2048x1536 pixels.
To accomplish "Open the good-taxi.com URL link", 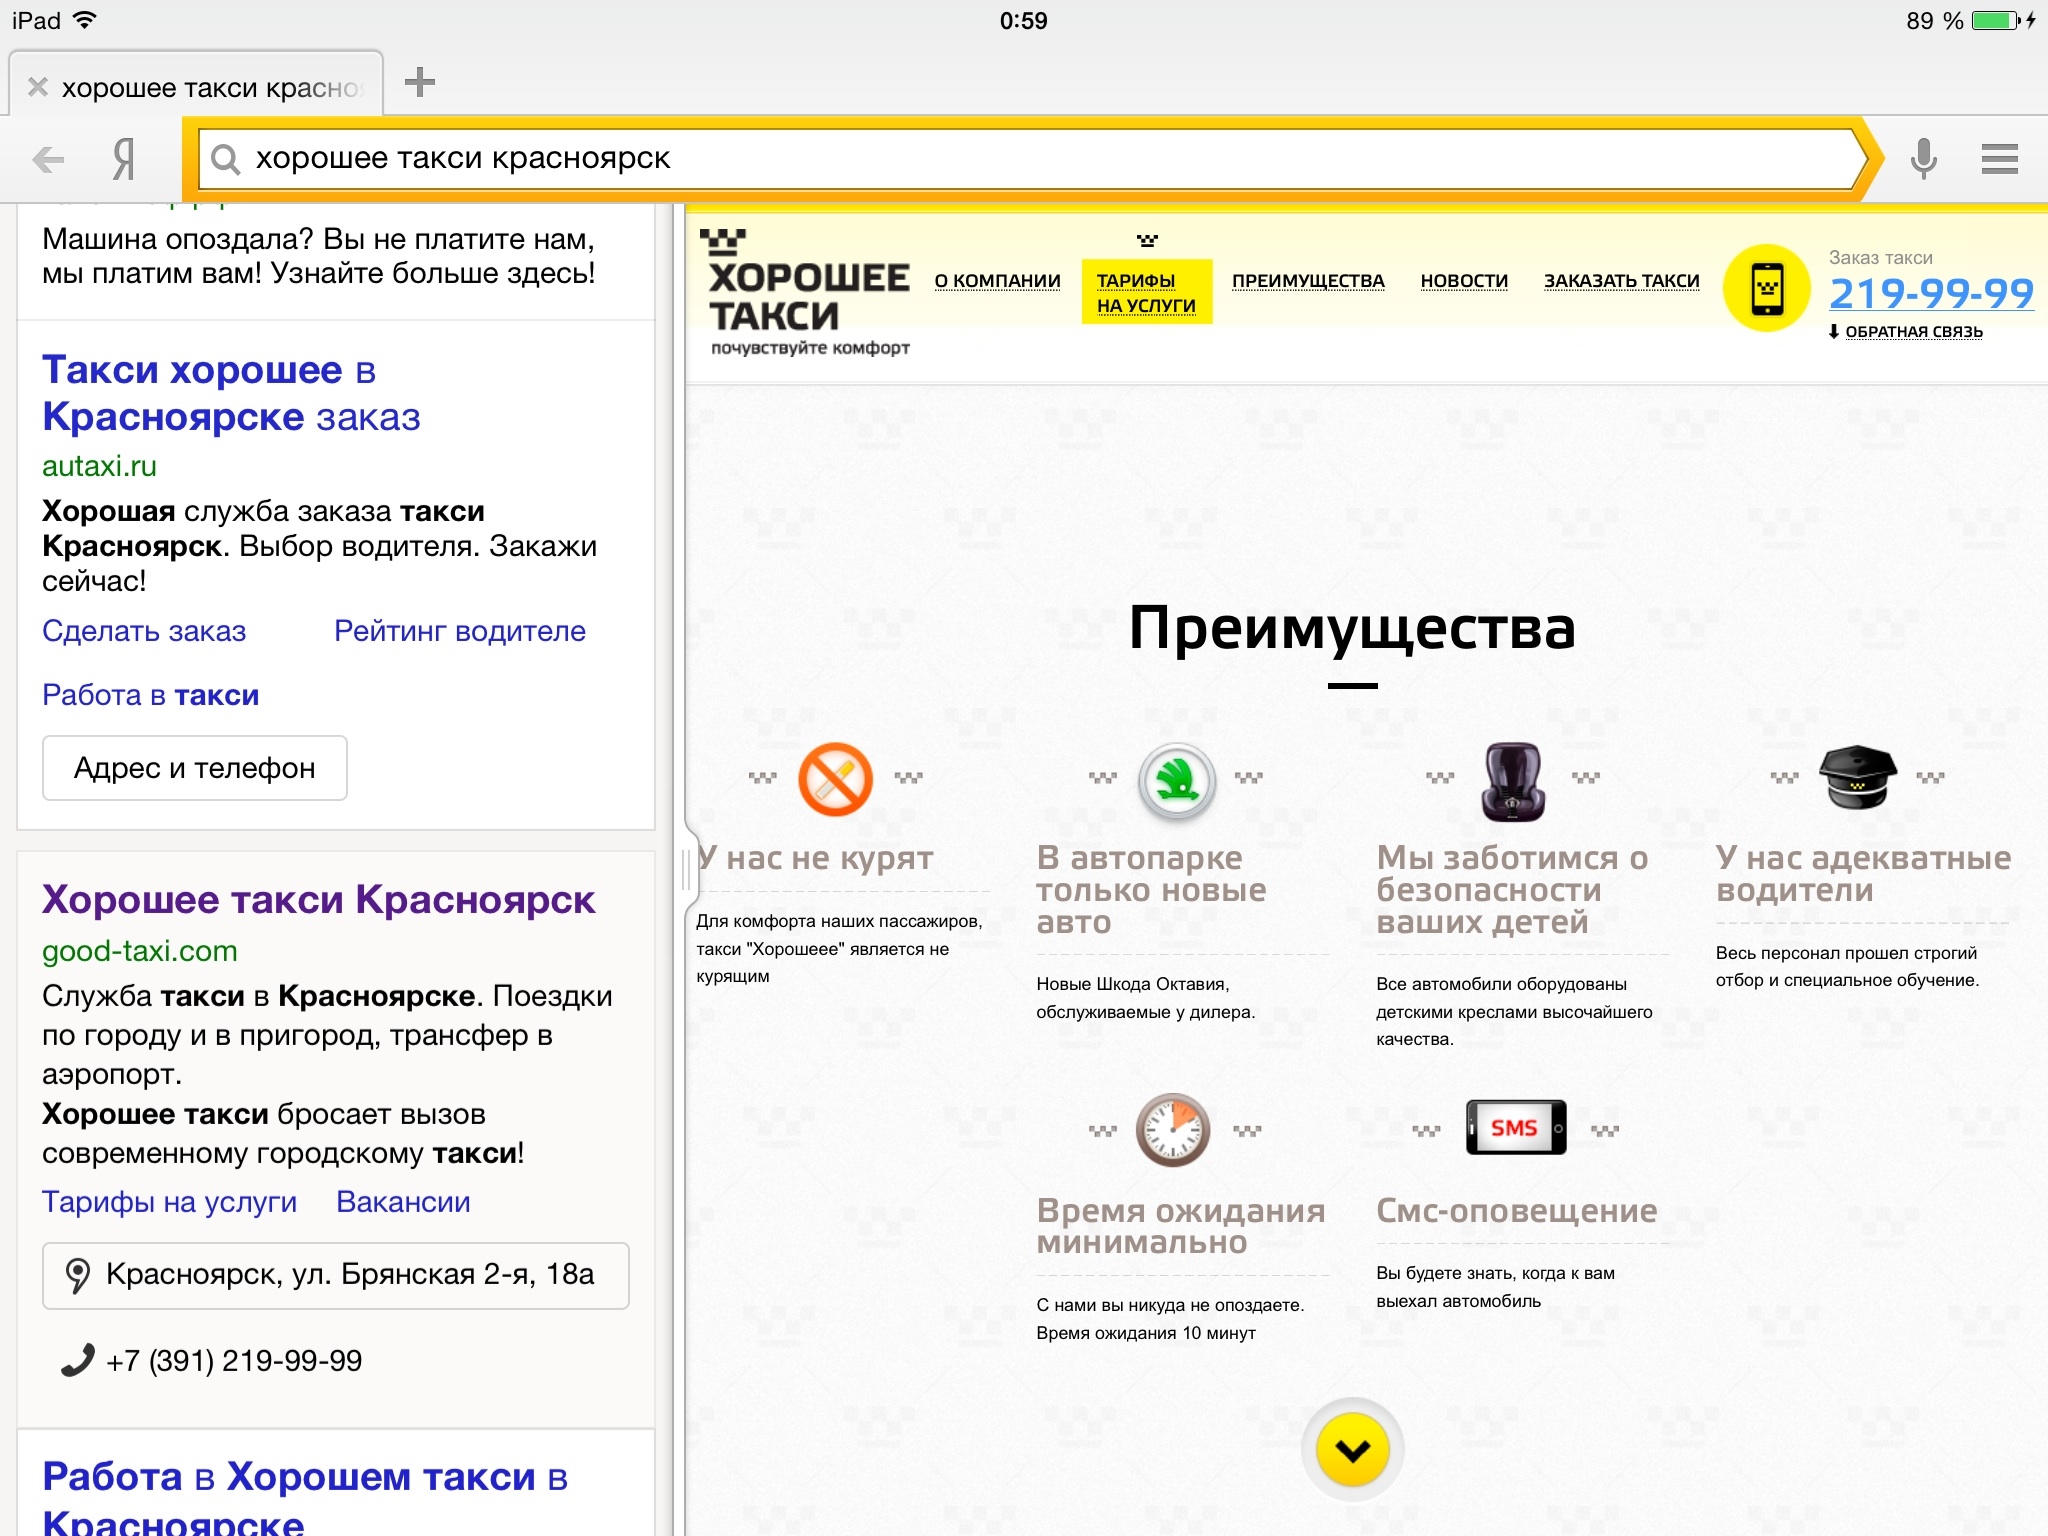I will click(140, 951).
